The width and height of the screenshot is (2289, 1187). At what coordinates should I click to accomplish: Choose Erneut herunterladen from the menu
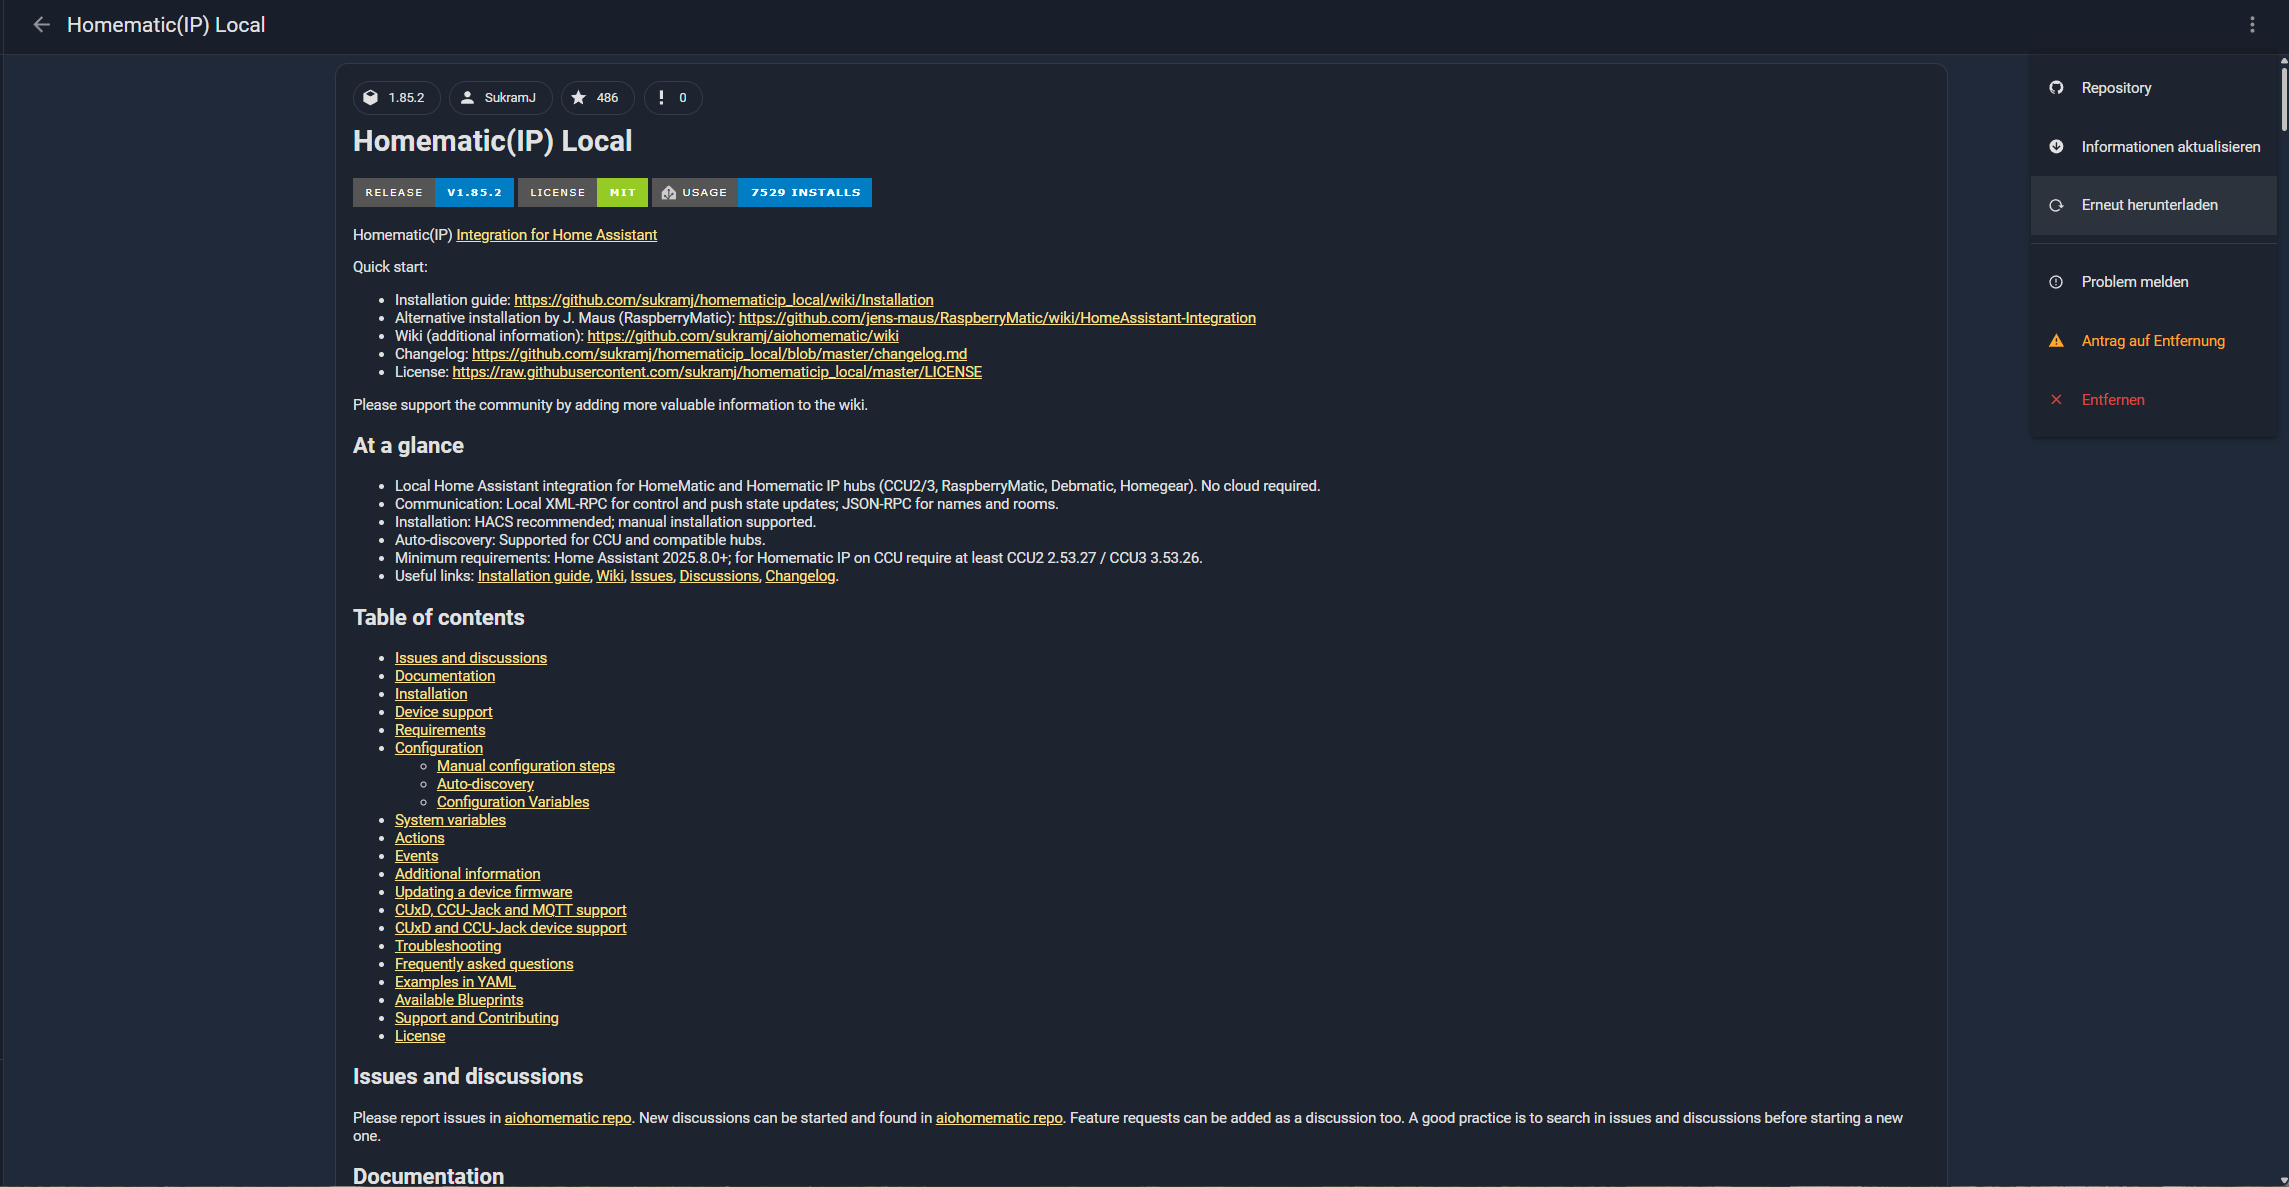tap(2153, 205)
